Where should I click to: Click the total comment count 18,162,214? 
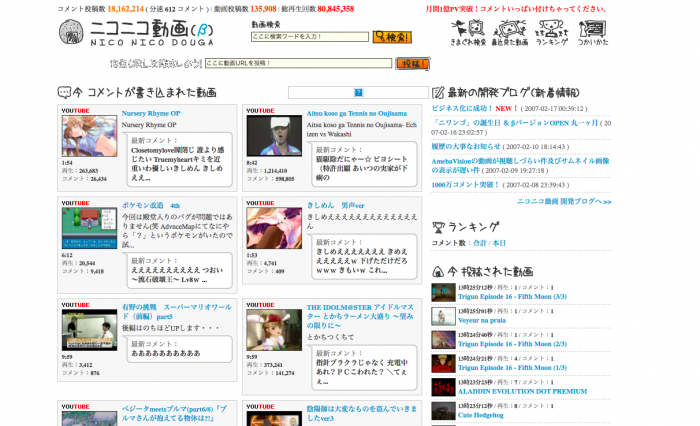(x=125, y=8)
